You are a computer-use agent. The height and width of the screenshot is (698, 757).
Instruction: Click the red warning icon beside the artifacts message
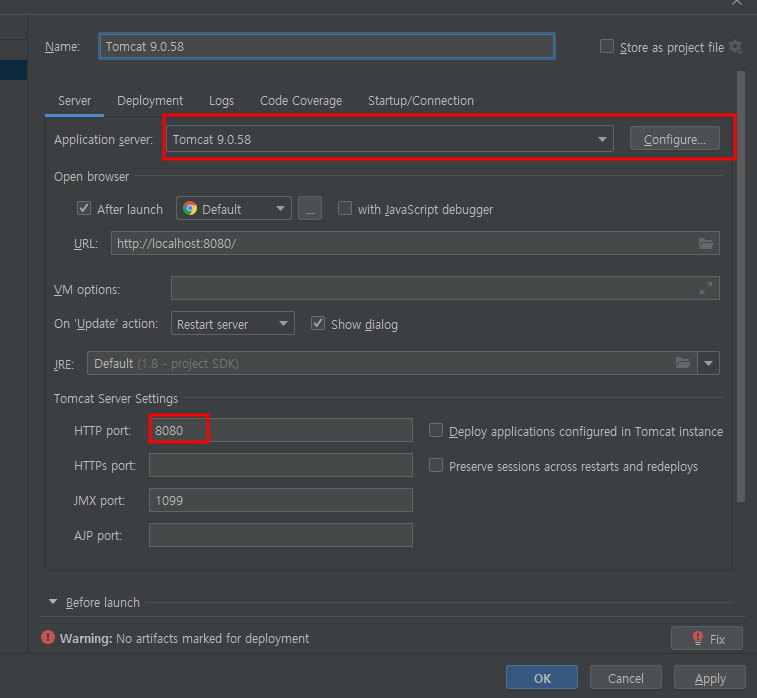[x=48, y=638]
